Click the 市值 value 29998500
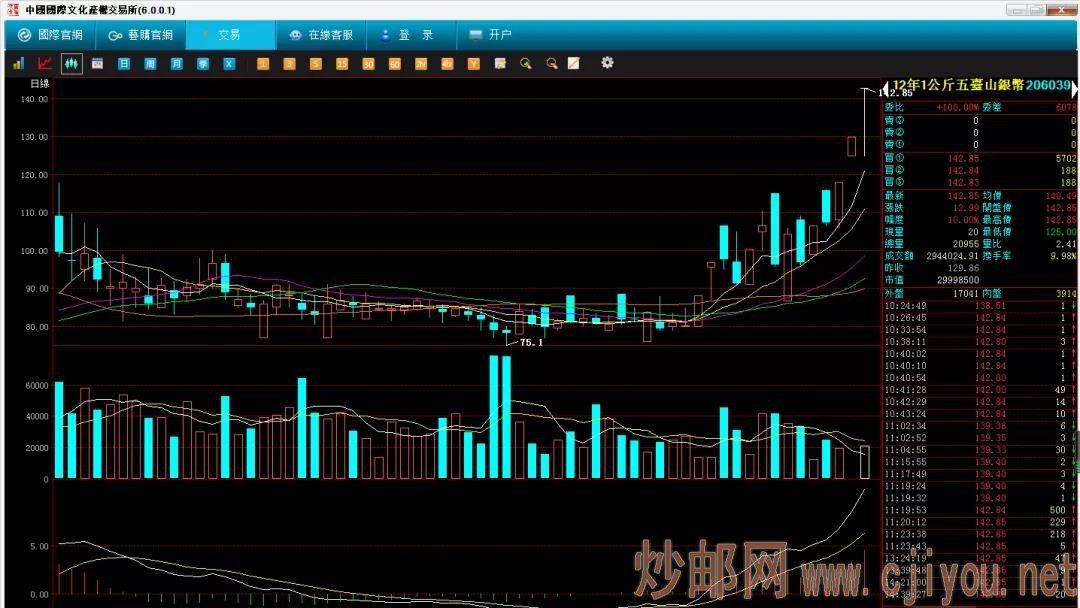This screenshot has height=608, width=1080. click(x=958, y=280)
